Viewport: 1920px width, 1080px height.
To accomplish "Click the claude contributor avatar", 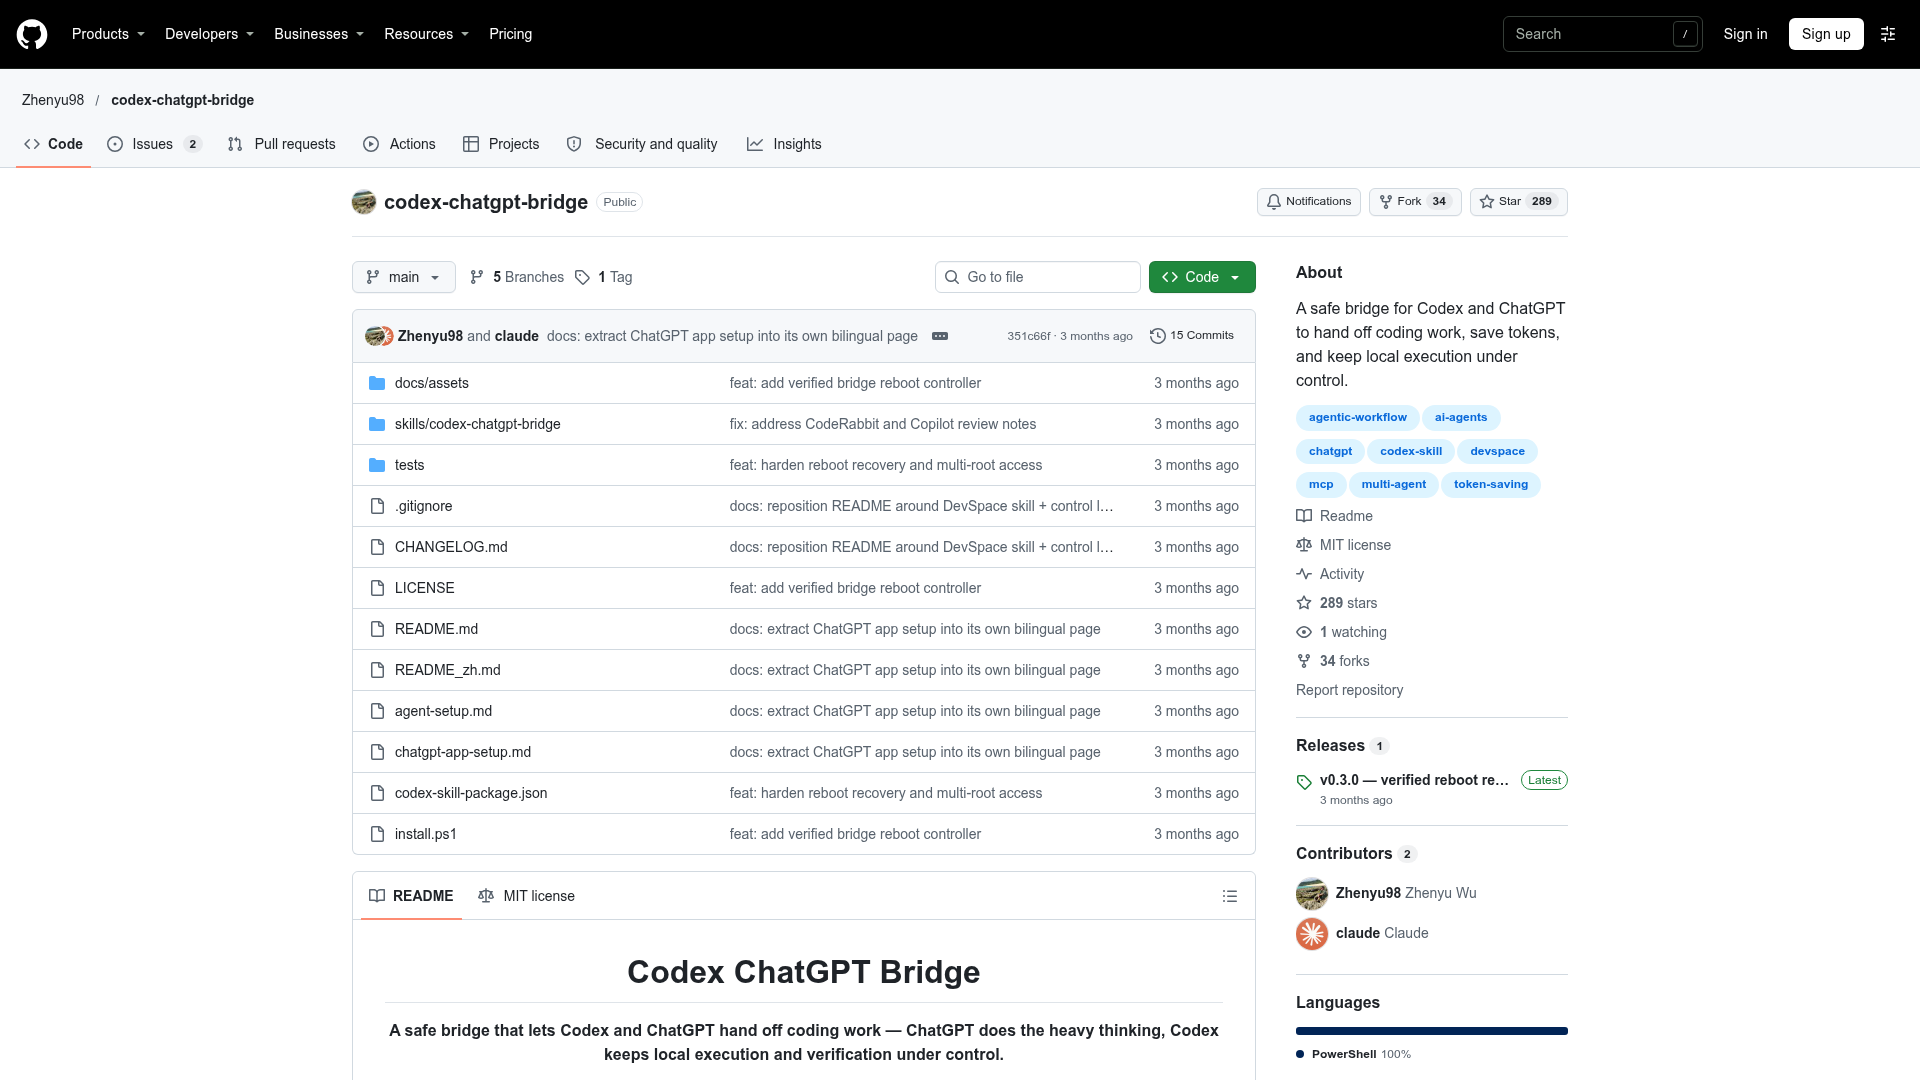I will click(1312, 933).
